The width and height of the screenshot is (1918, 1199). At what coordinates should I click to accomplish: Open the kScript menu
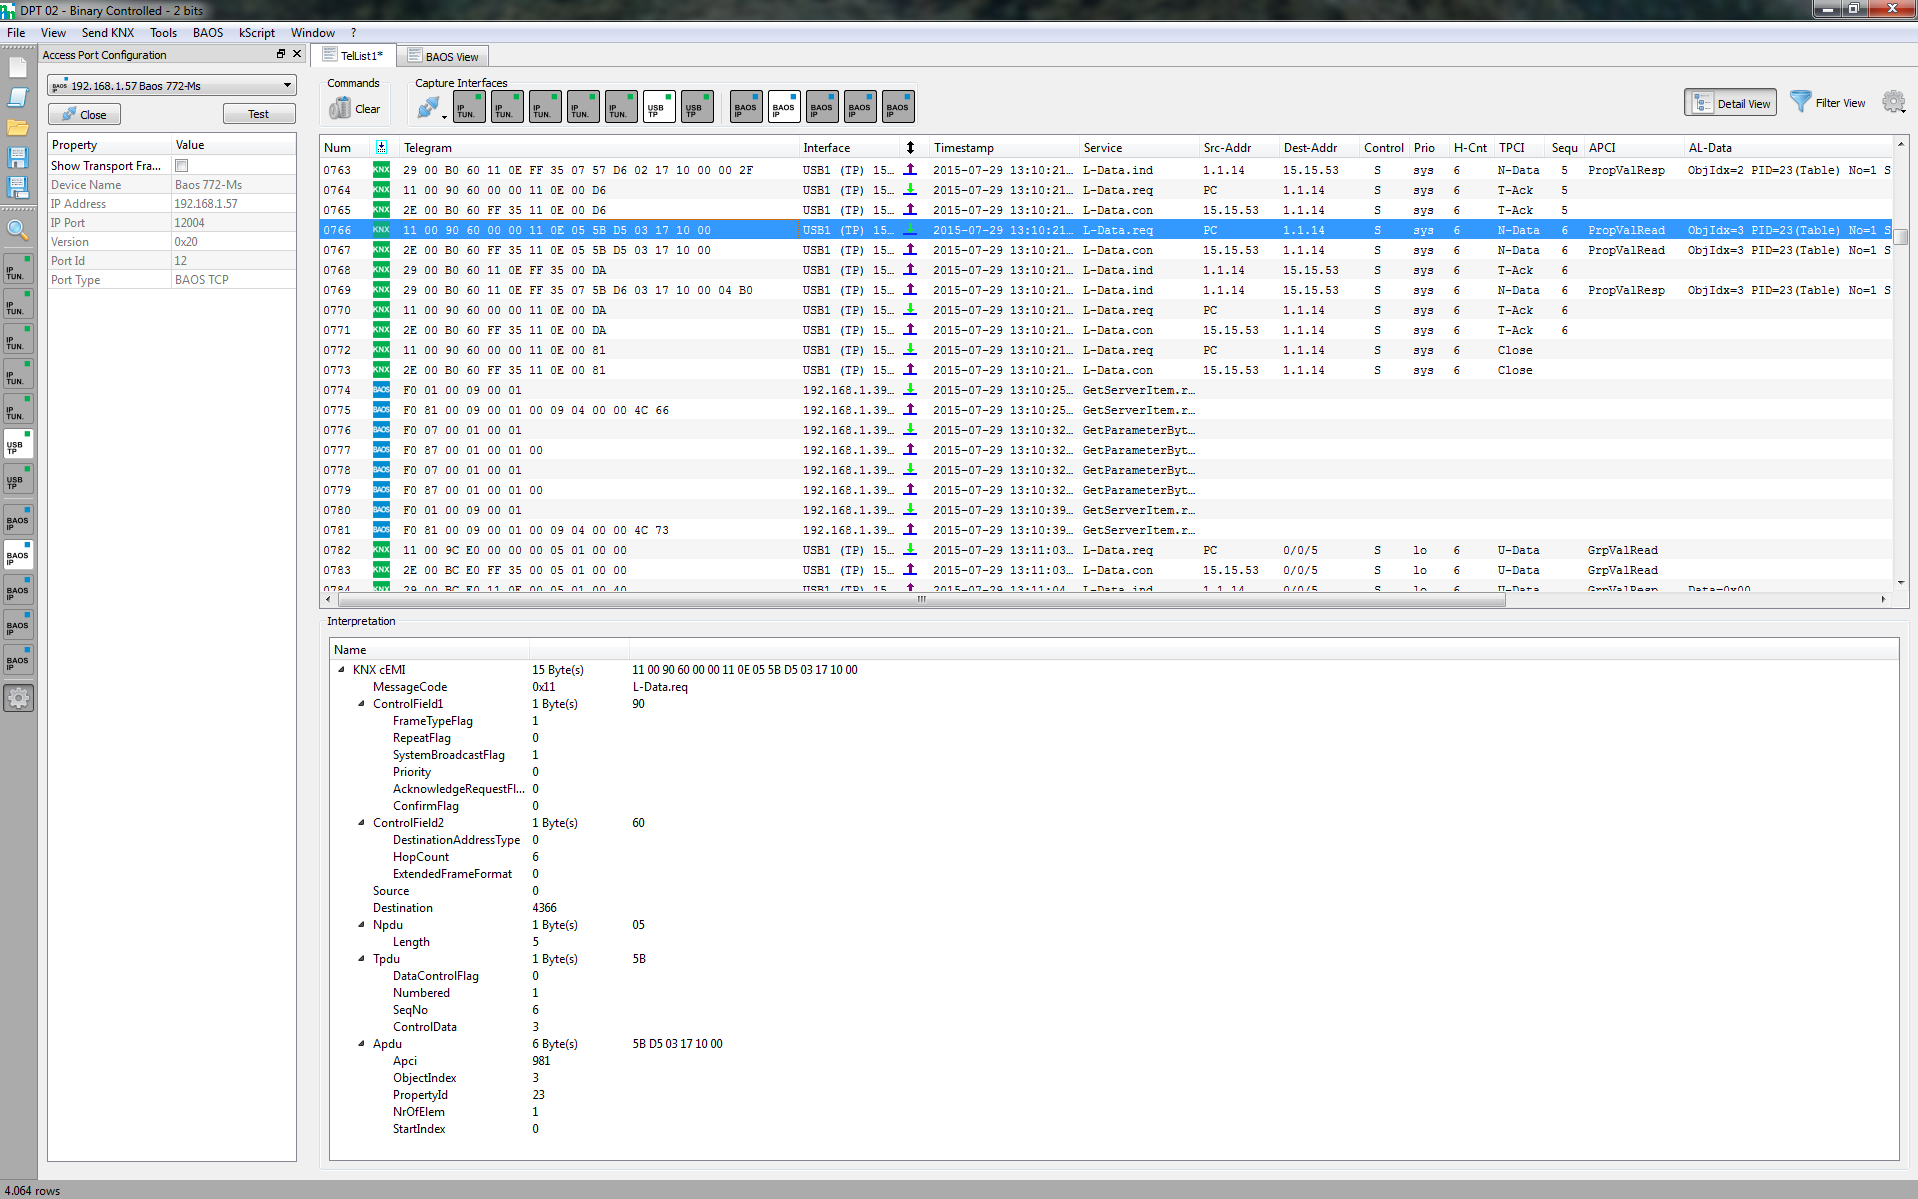coord(257,33)
